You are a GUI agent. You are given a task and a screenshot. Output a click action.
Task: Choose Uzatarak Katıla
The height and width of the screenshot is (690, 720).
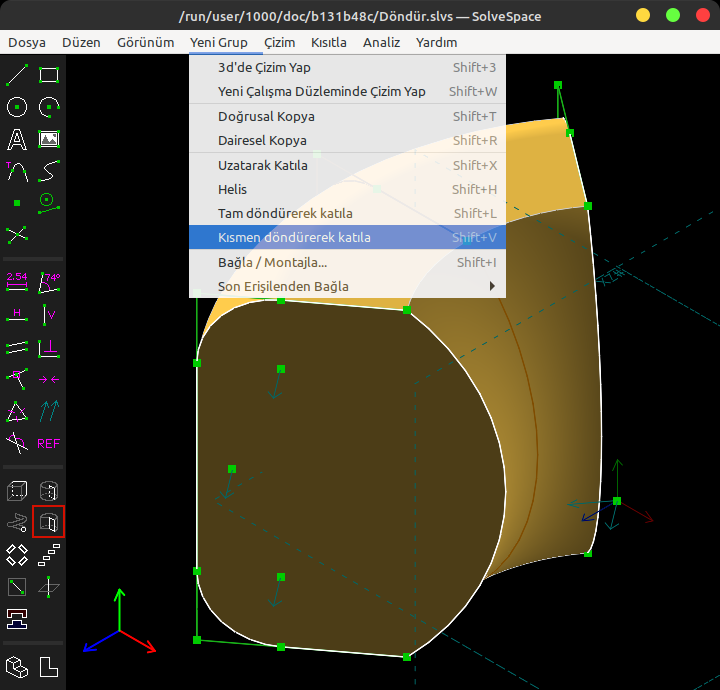pos(348,166)
